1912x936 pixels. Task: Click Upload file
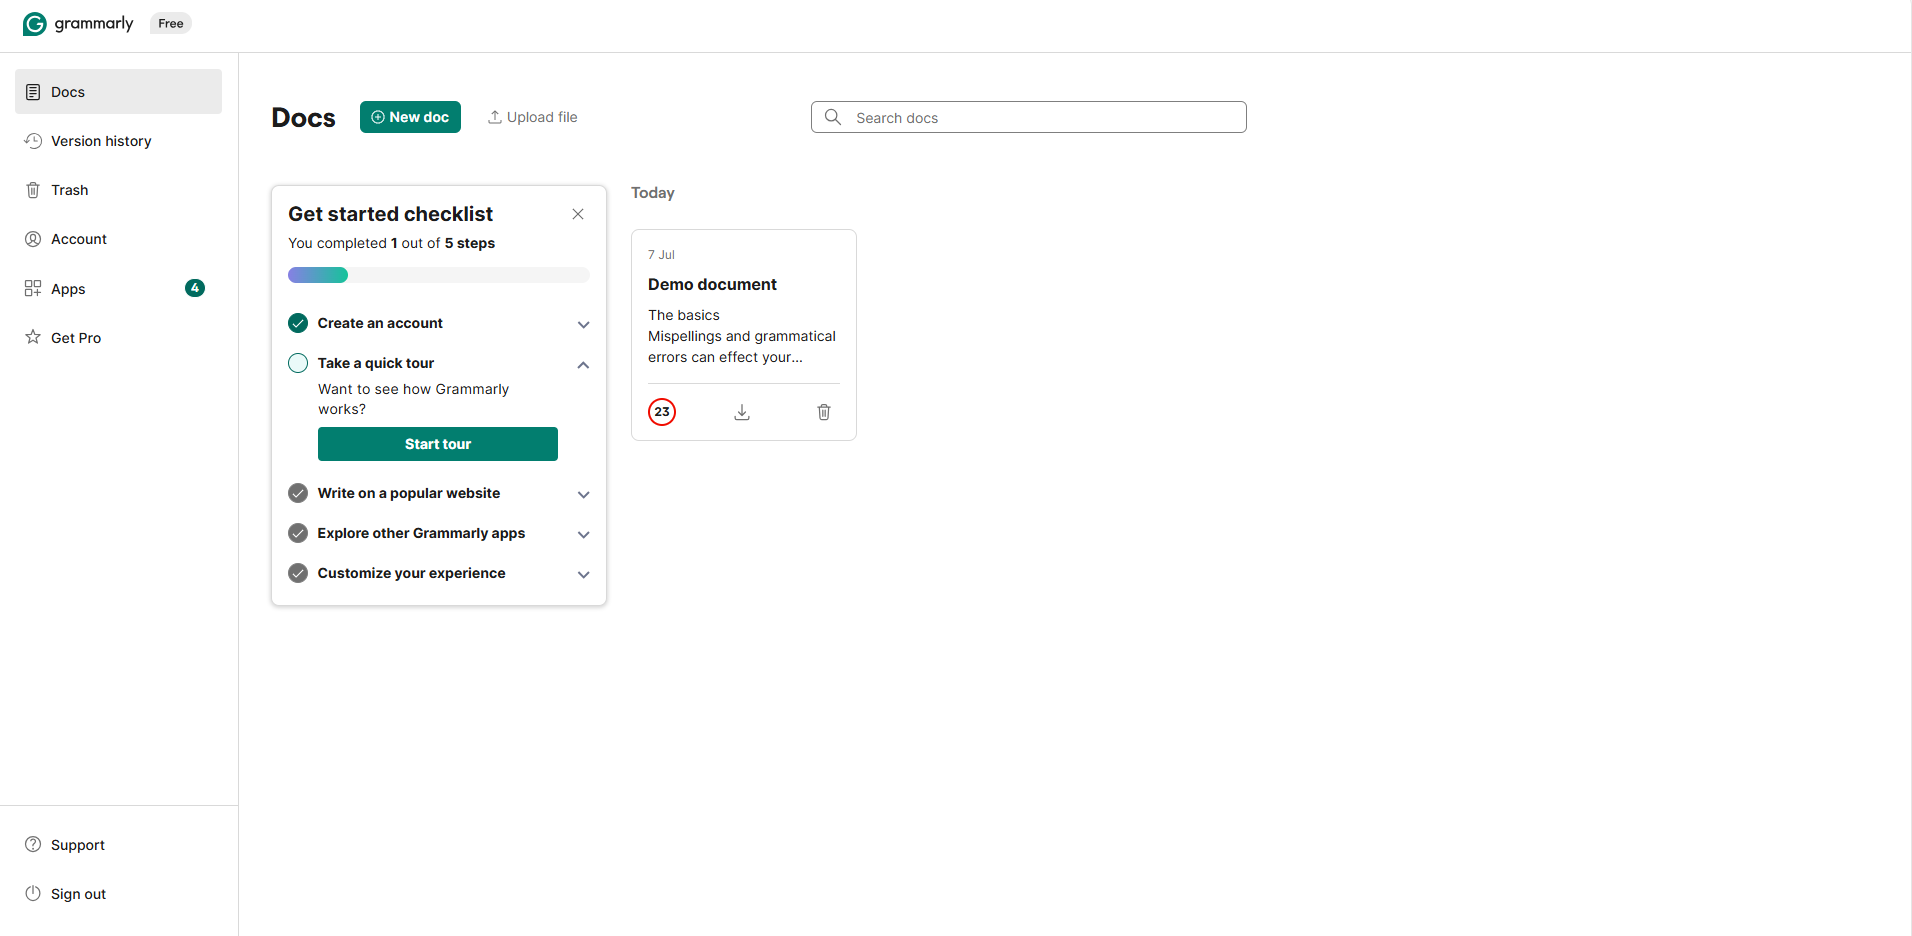click(532, 117)
